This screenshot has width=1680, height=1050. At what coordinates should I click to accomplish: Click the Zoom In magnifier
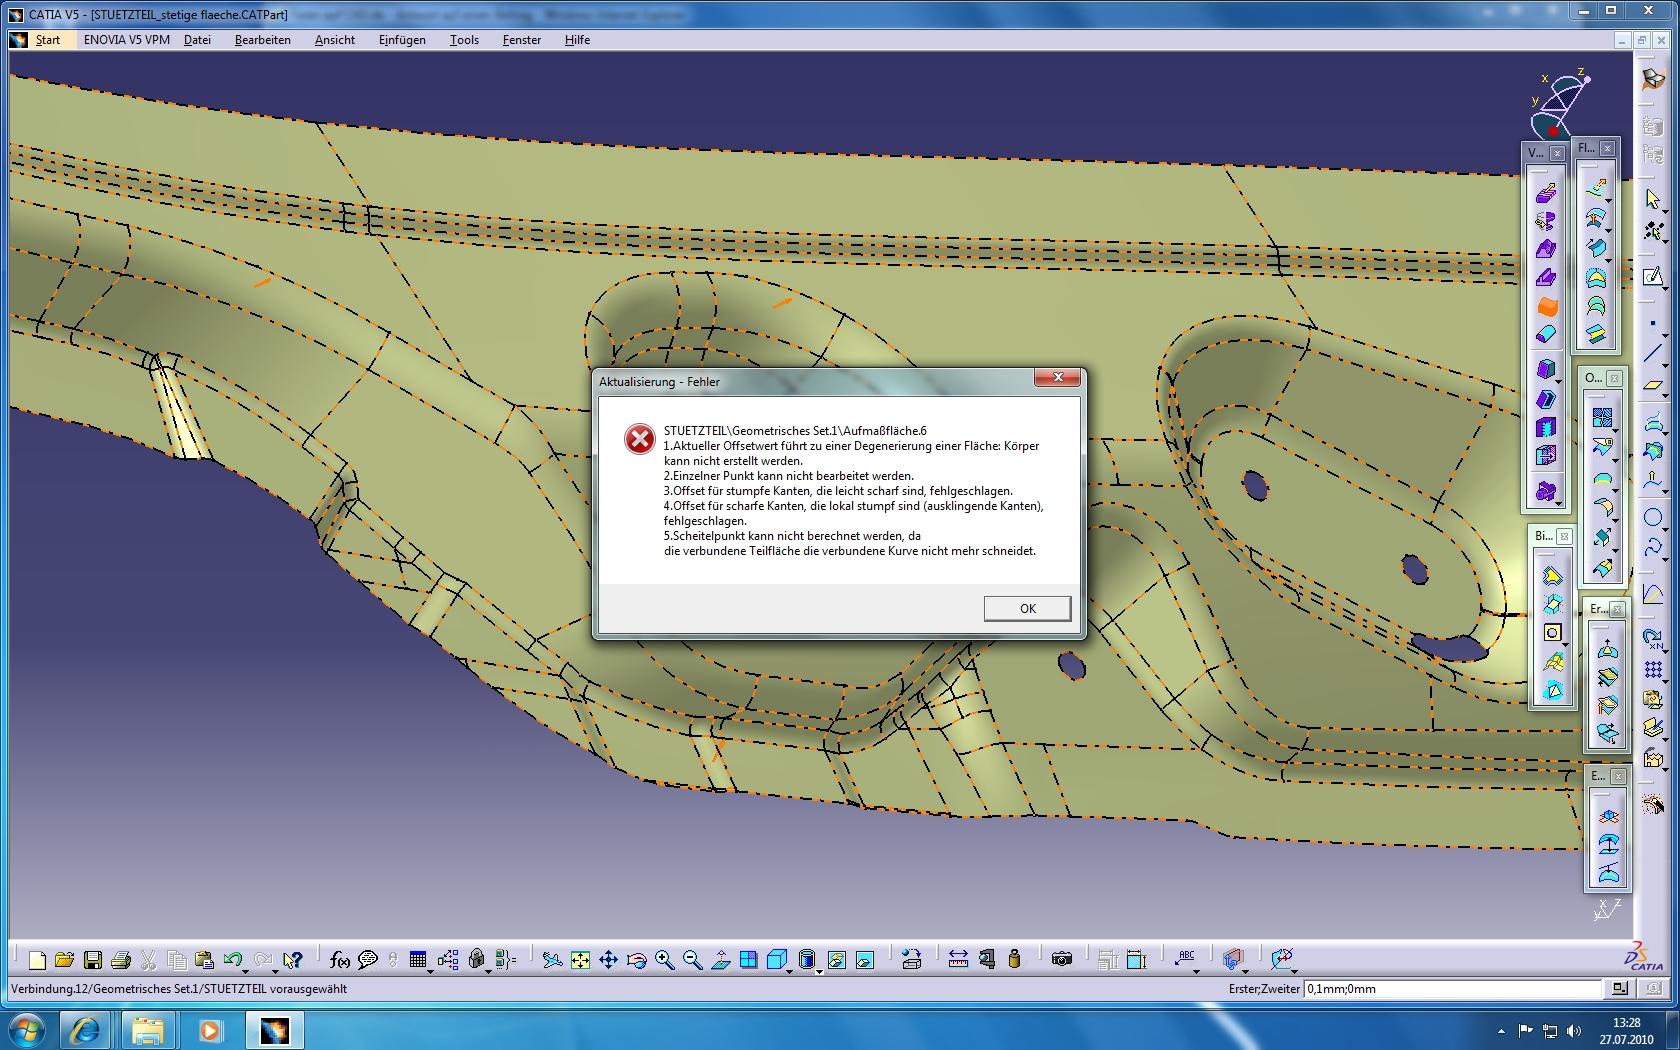click(664, 960)
